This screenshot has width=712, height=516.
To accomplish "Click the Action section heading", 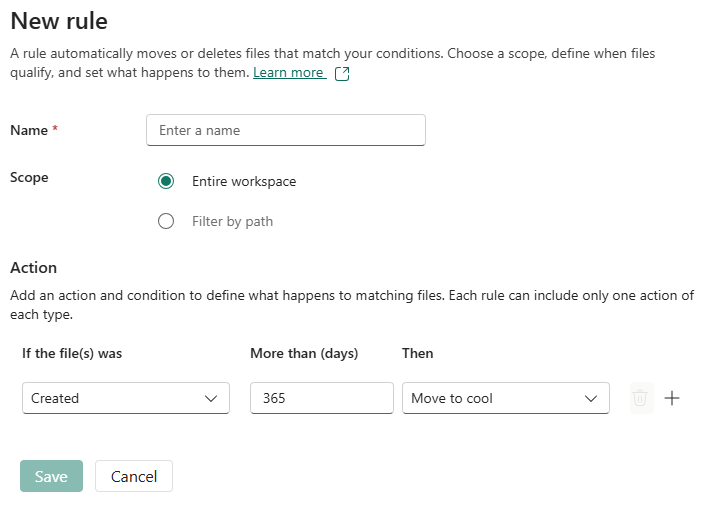I will [34, 268].
